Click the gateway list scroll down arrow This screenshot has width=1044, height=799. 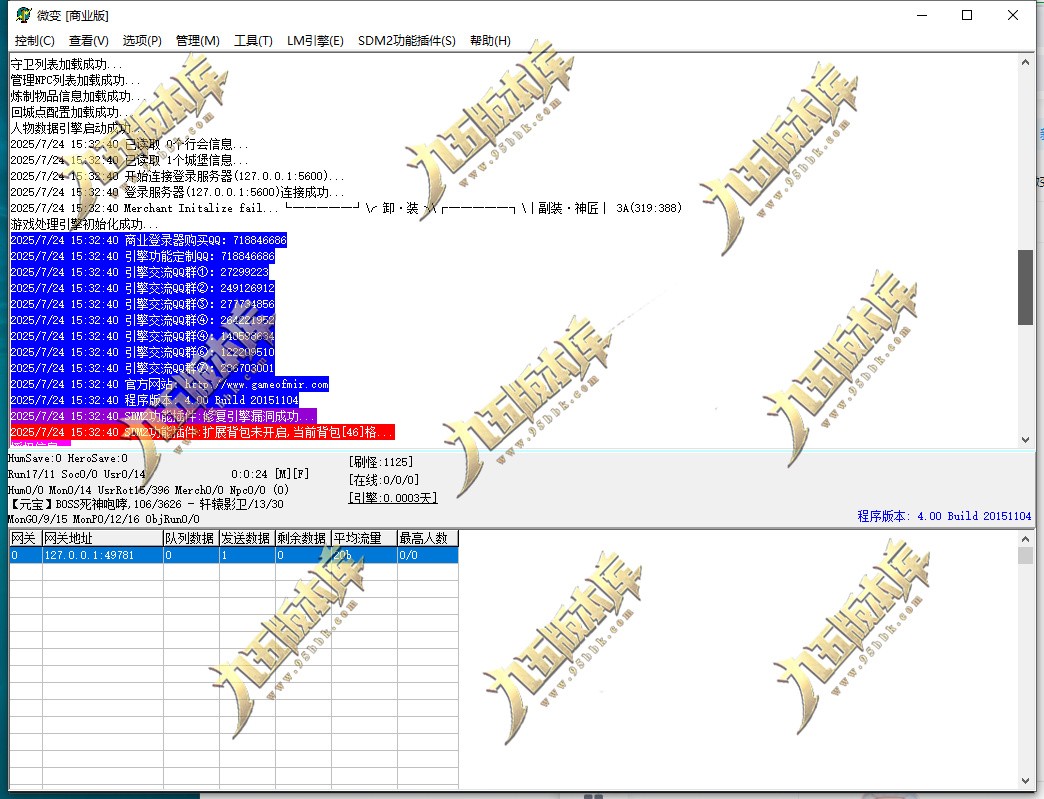(1025, 781)
